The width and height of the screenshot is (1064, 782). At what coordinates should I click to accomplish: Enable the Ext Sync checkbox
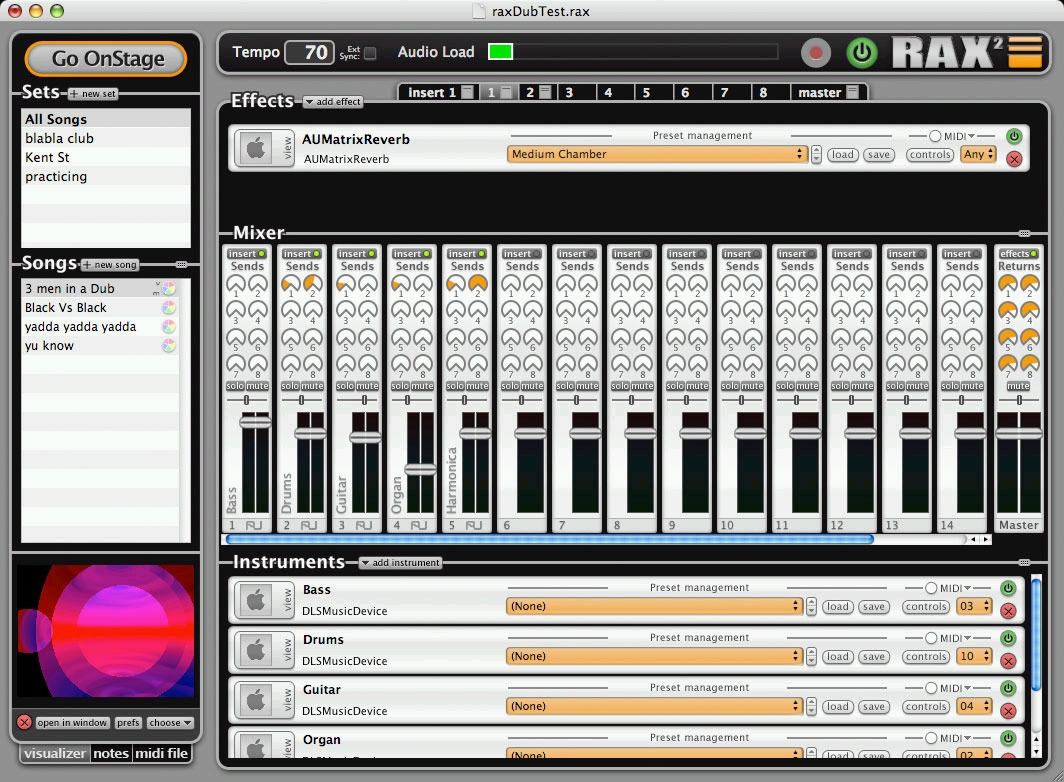[370, 53]
